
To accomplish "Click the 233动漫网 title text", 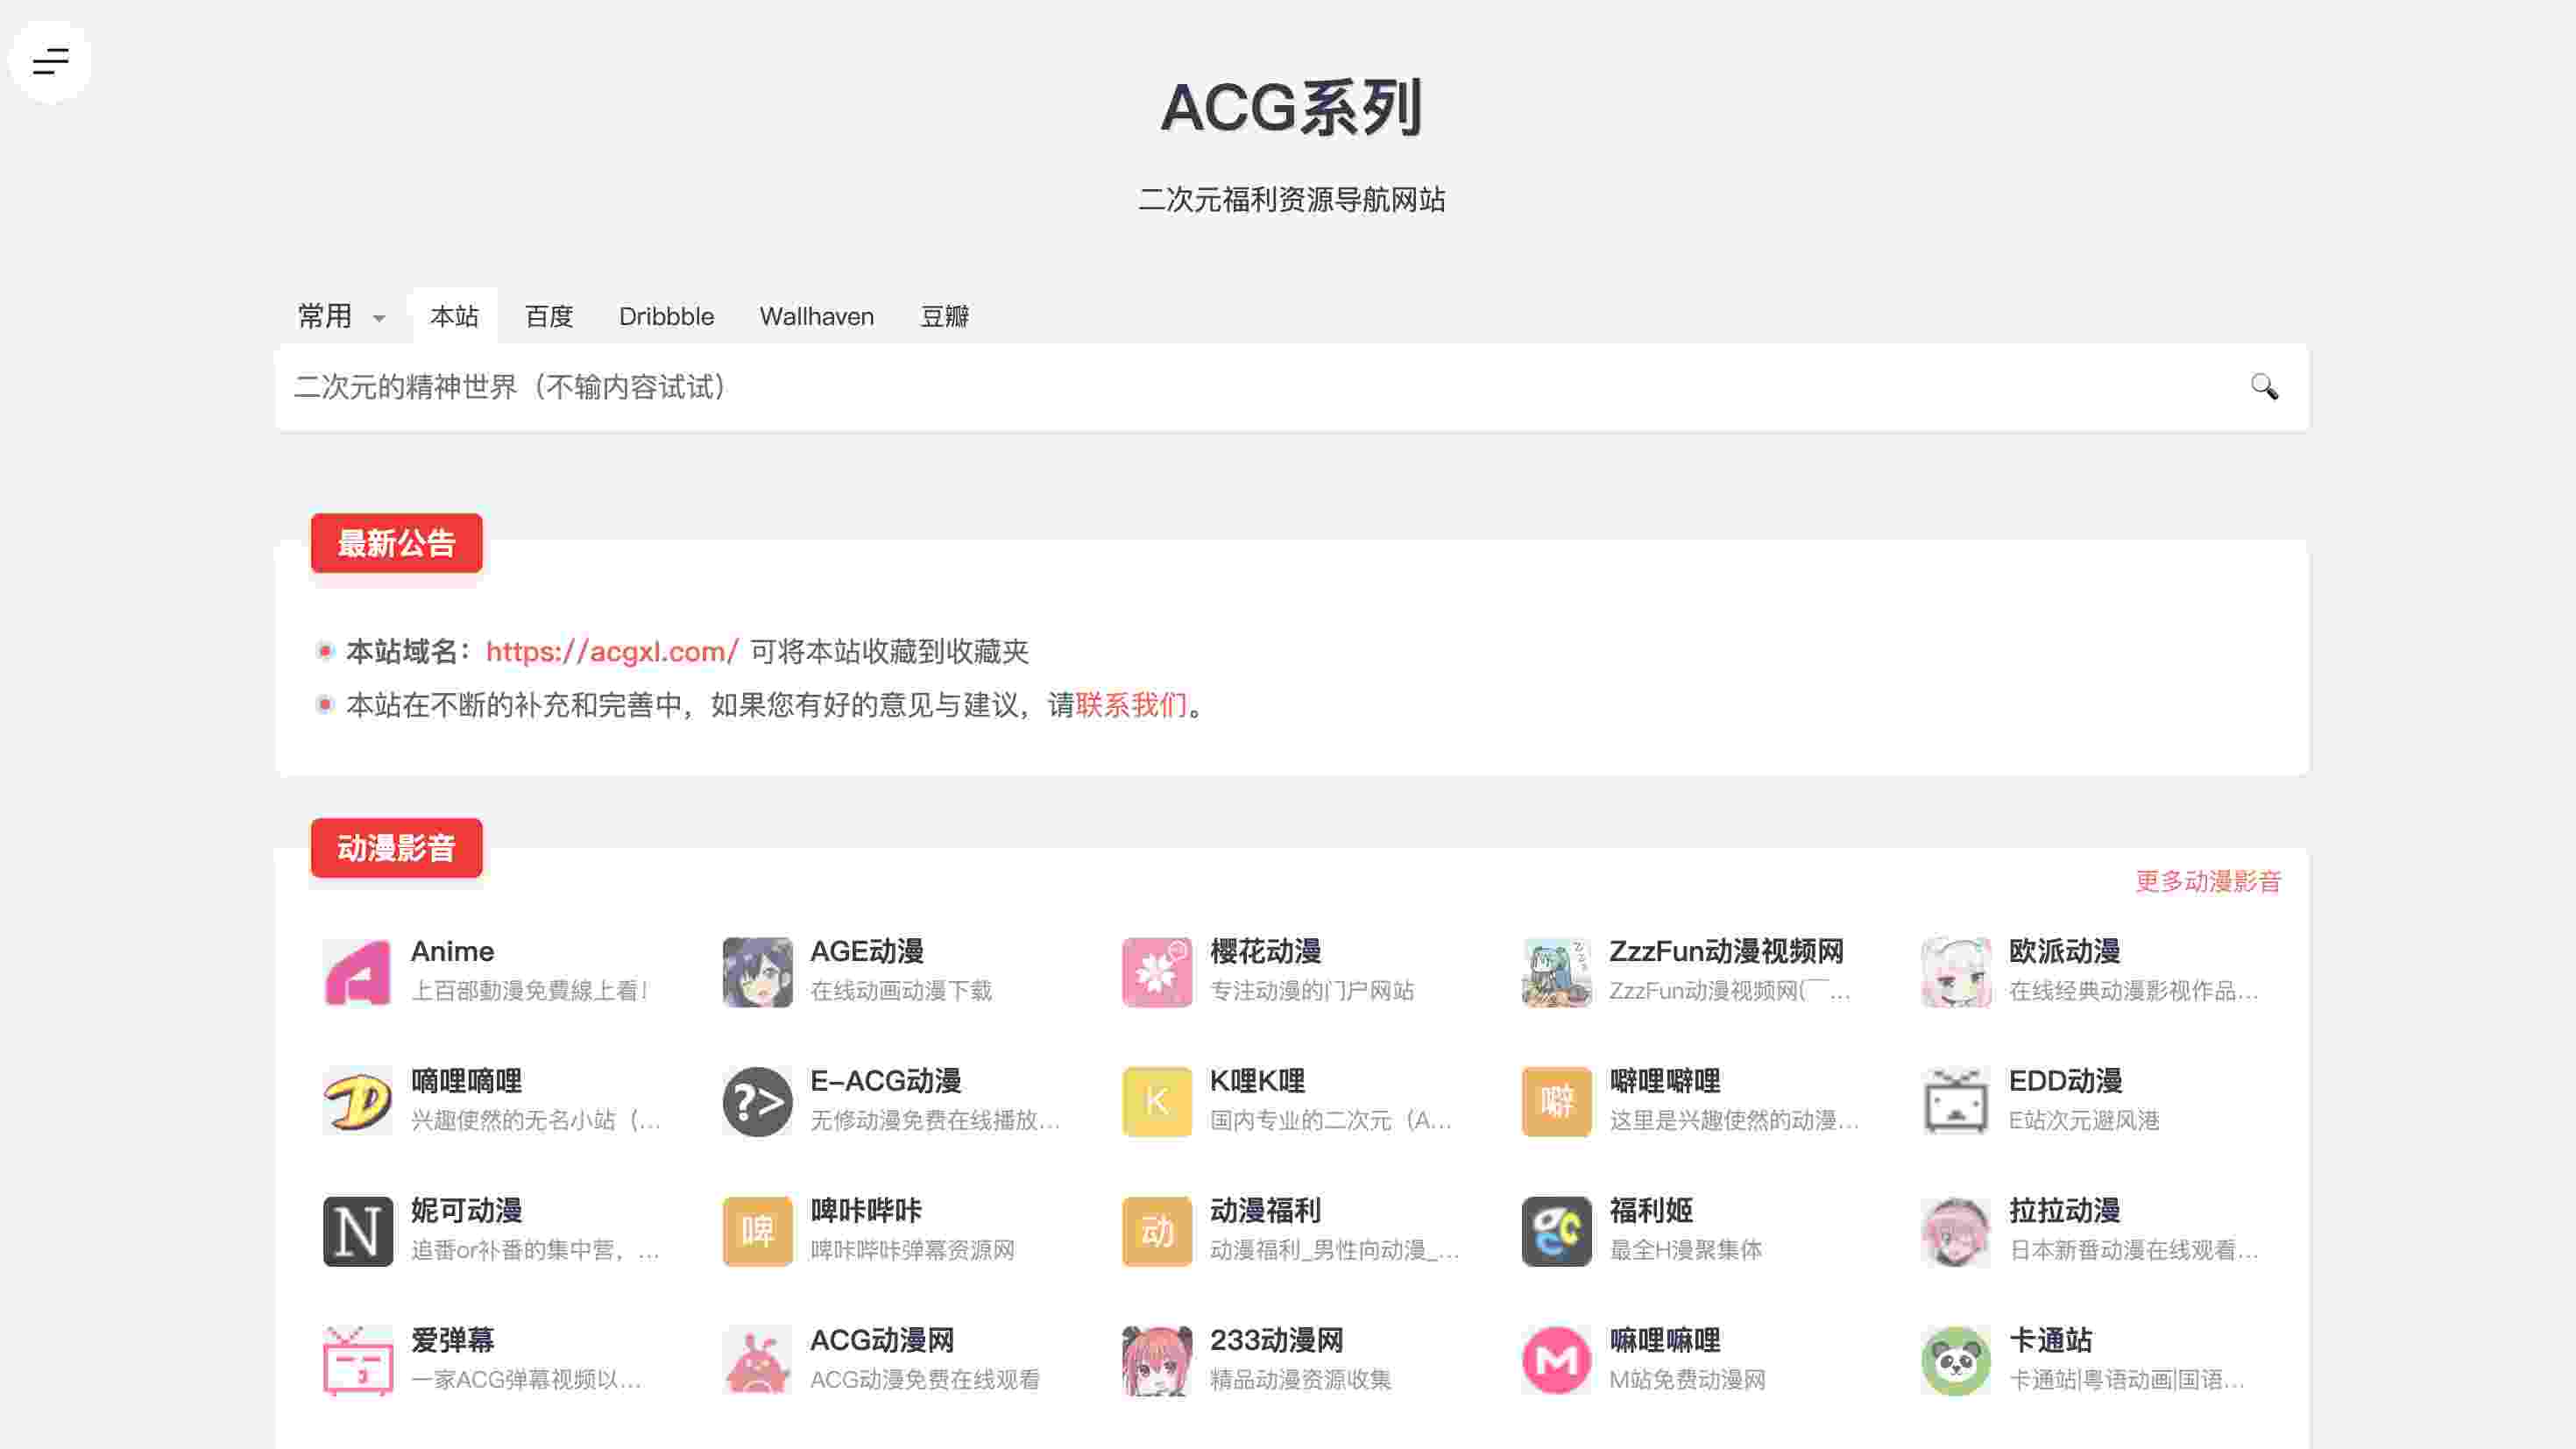I will tap(1276, 1340).
